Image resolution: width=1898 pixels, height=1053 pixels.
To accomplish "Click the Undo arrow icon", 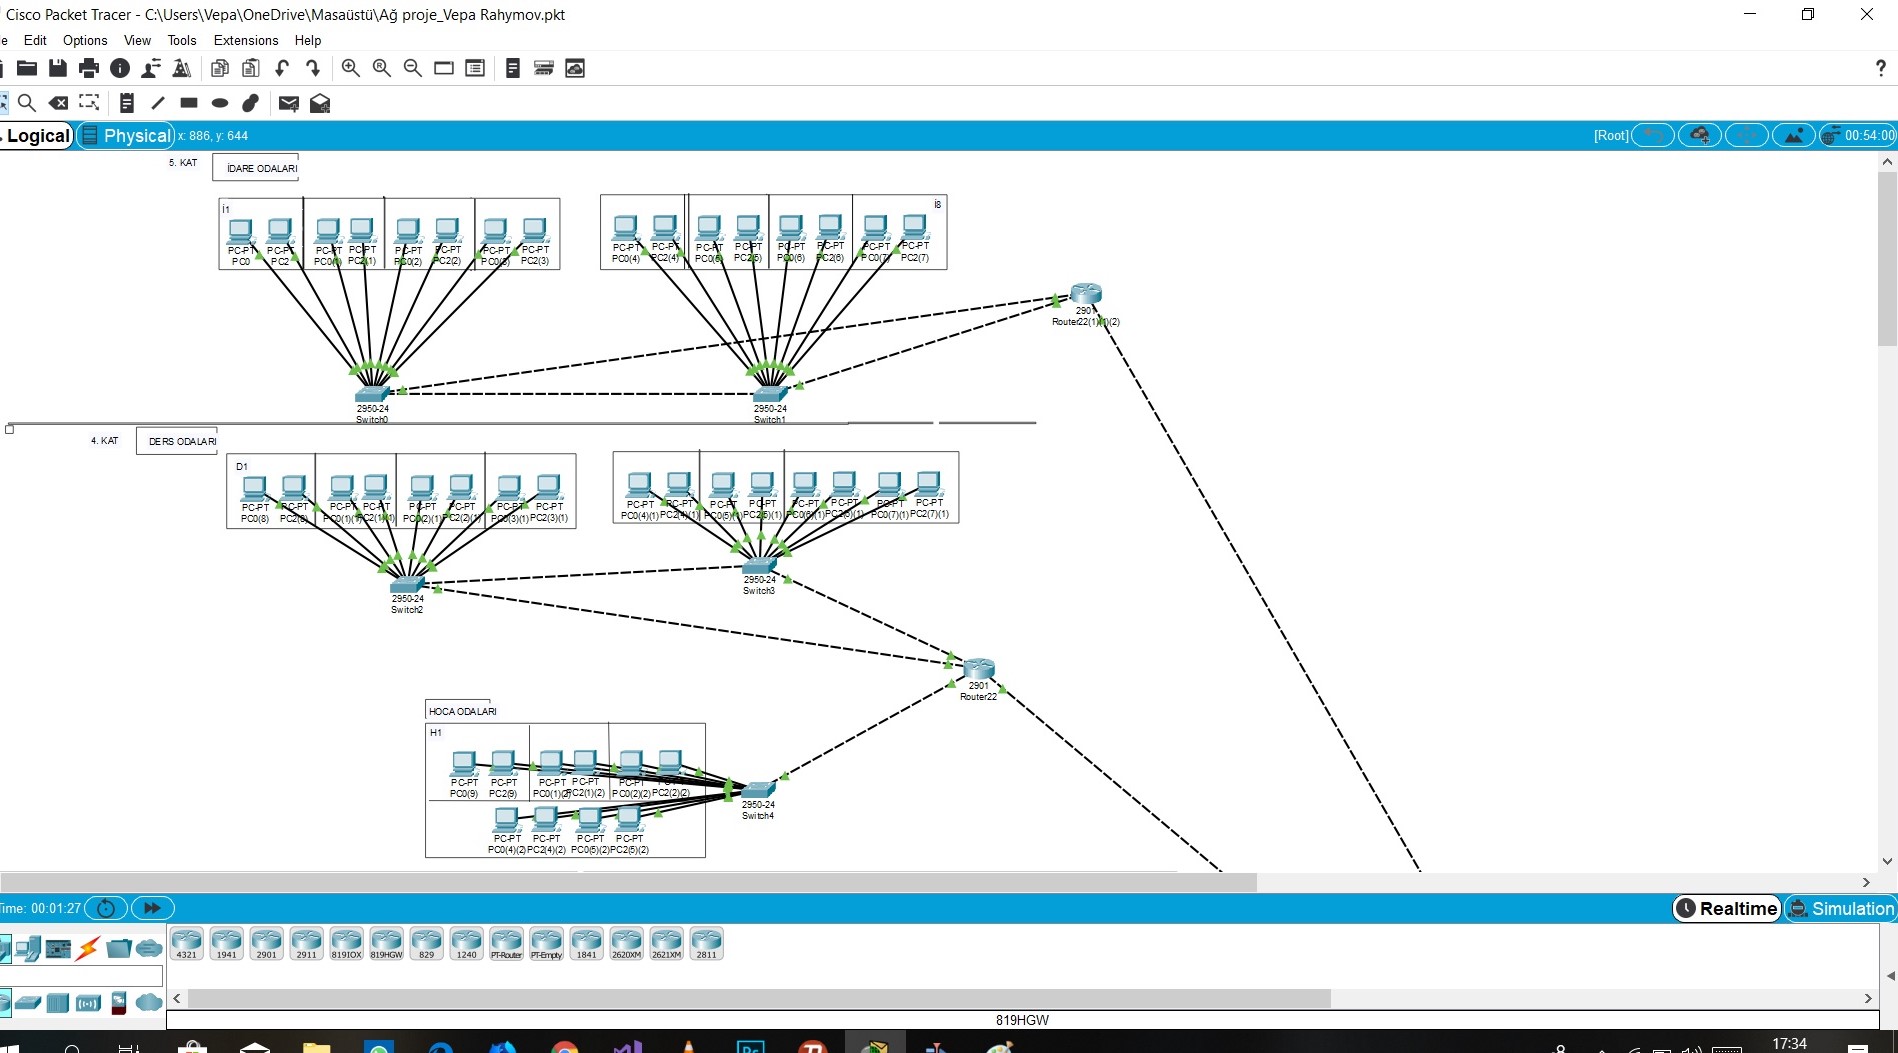I will pyautogui.click(x=282, y=68).
